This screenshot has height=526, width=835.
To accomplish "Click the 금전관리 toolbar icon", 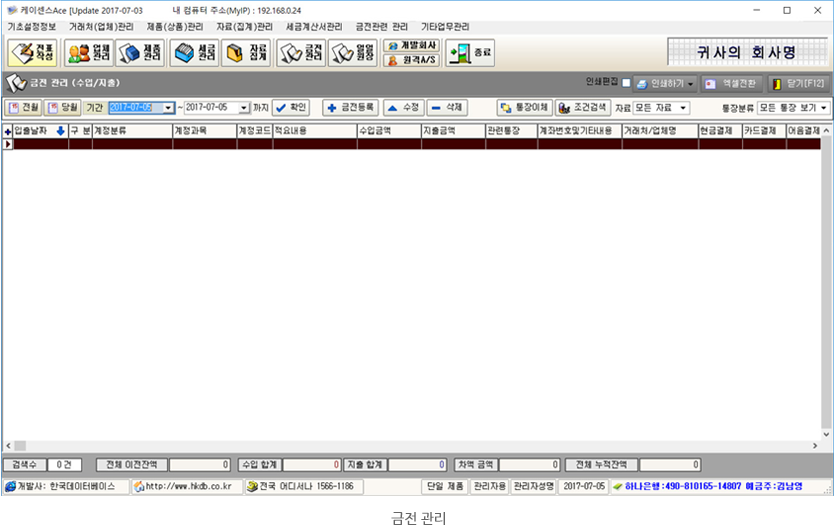I will [301, 53].
